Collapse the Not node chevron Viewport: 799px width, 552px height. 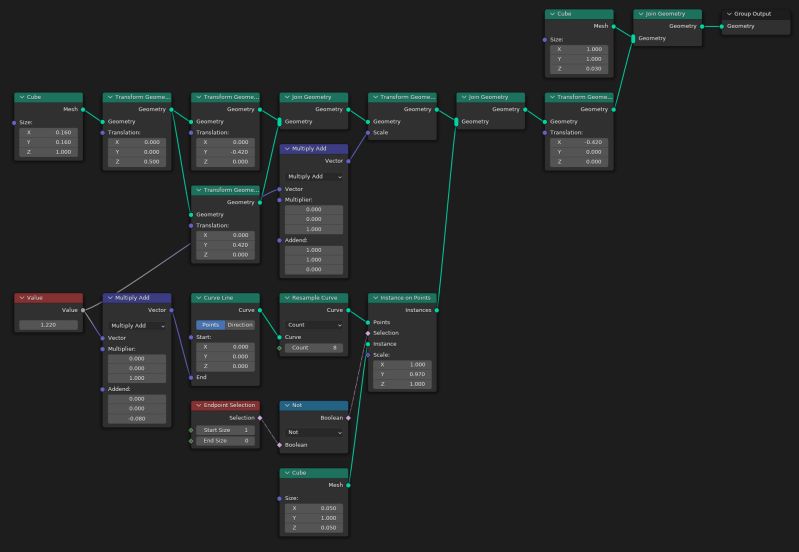[x=287, y=405]
